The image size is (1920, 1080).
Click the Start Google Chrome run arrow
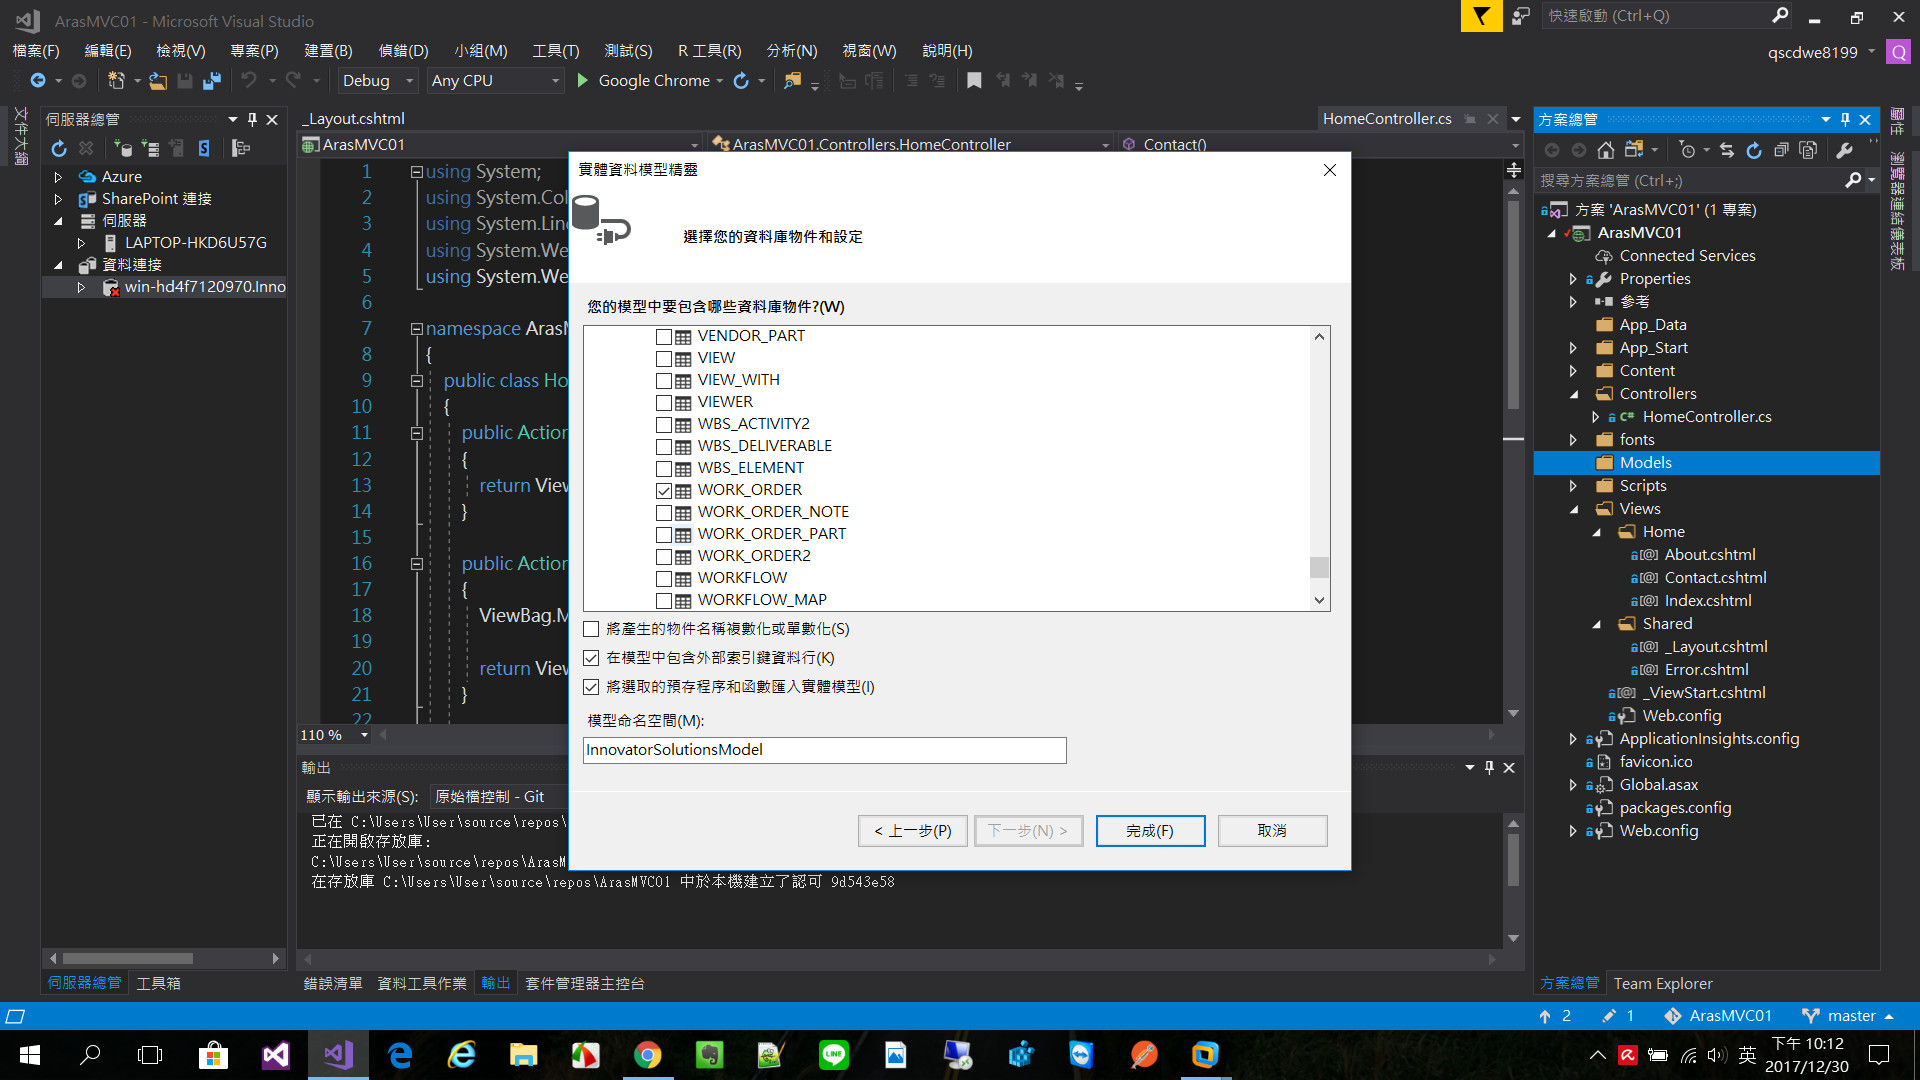click(583, 81)
